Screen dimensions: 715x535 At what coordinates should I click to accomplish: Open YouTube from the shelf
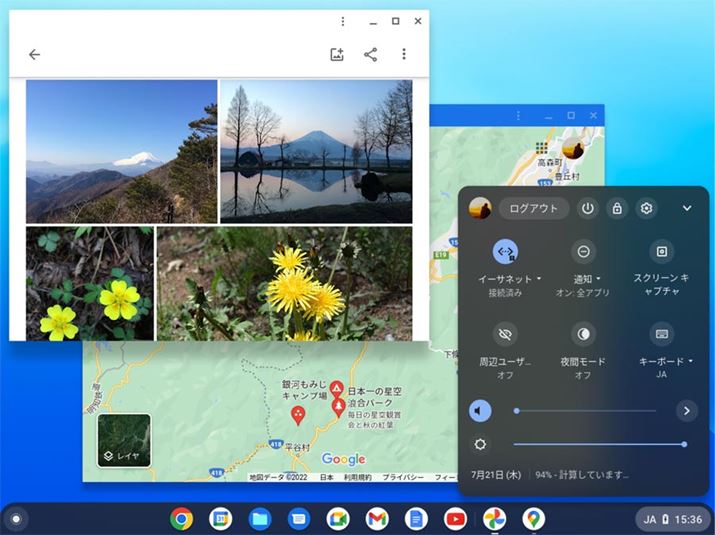456,519
